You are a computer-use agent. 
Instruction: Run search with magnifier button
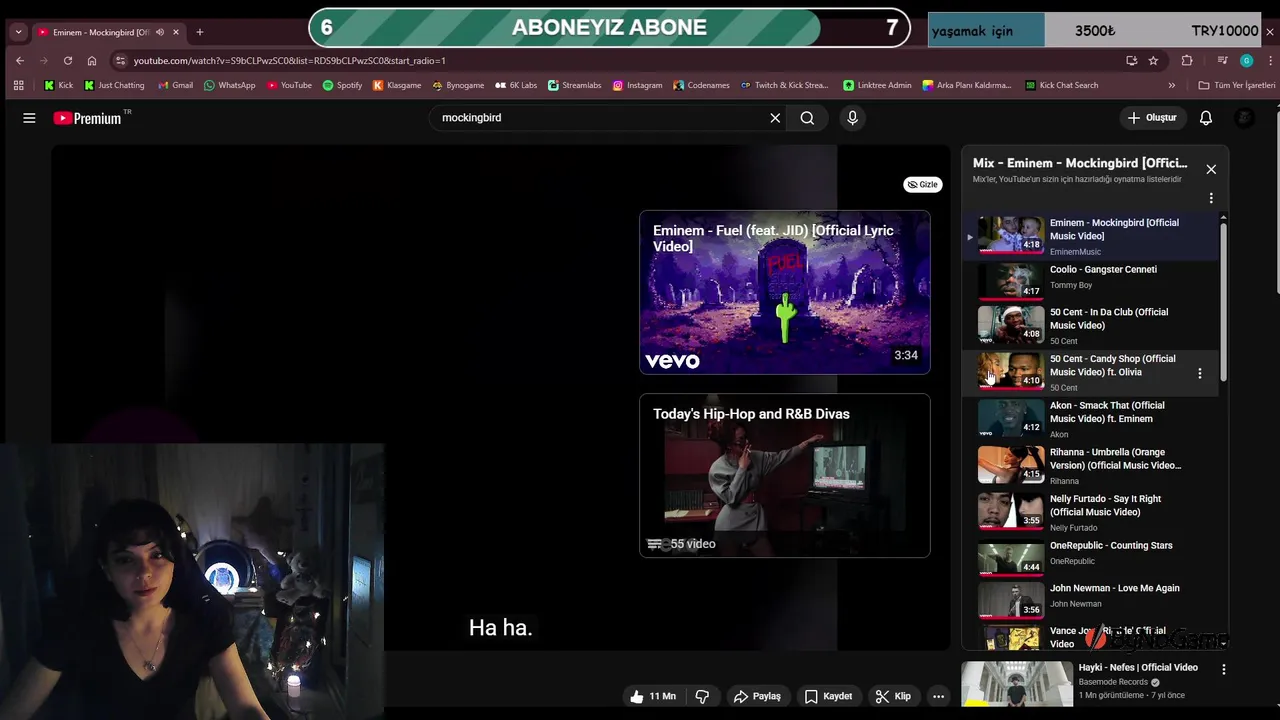coord(807,118)
